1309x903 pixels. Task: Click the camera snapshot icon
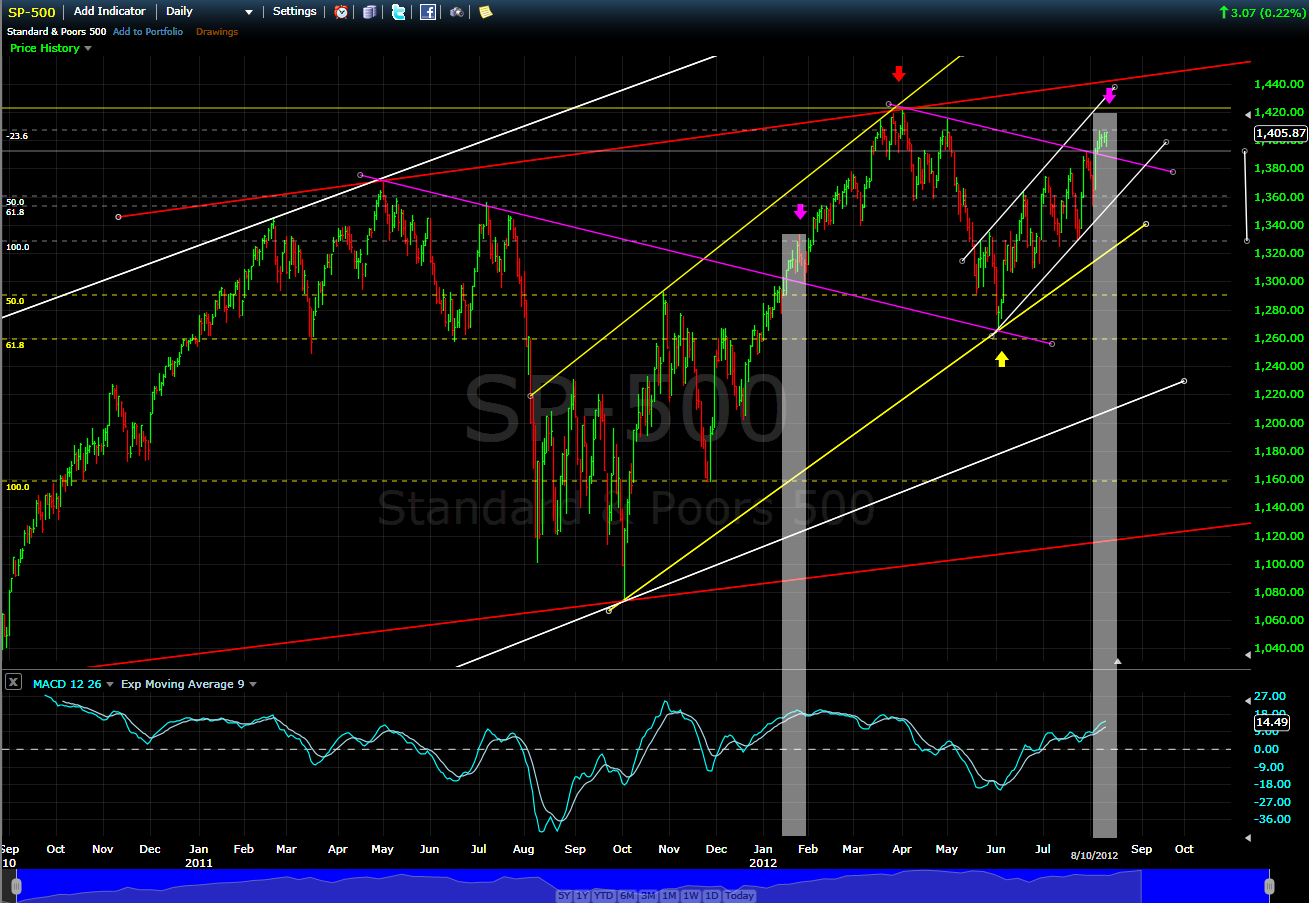click(456, 12)
